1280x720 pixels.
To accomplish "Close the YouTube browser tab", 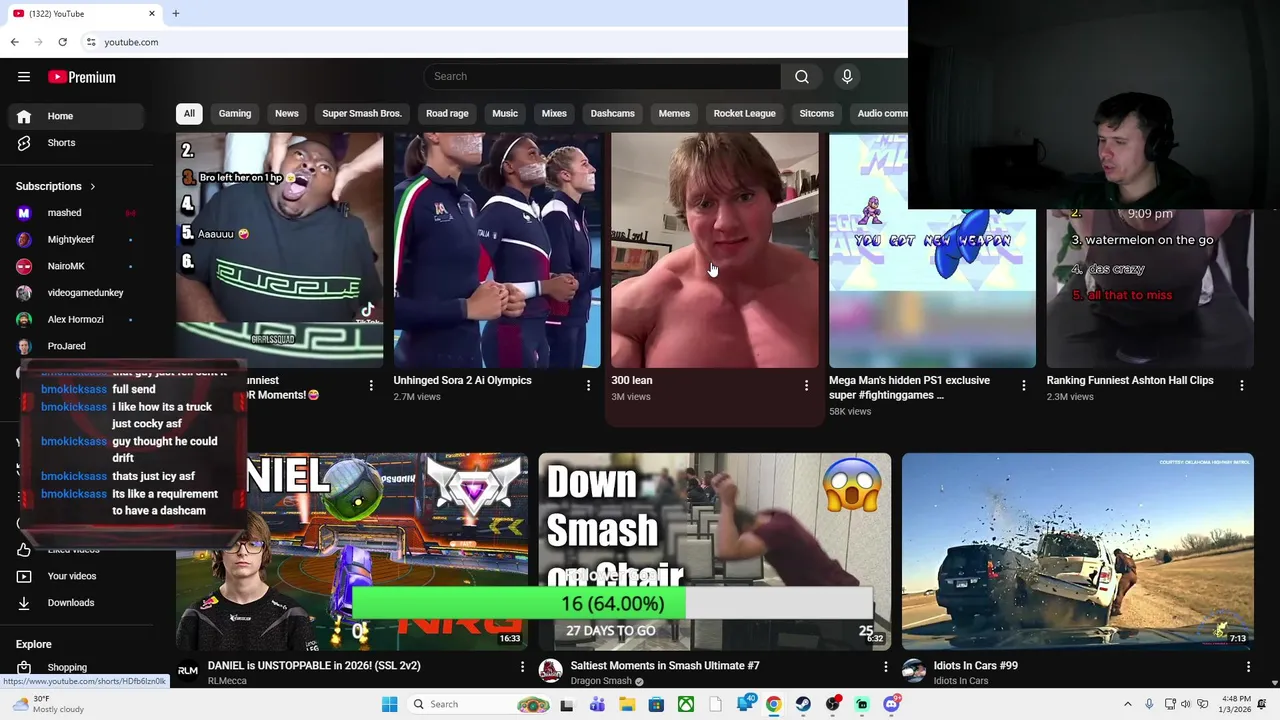I will click(152, 13).
